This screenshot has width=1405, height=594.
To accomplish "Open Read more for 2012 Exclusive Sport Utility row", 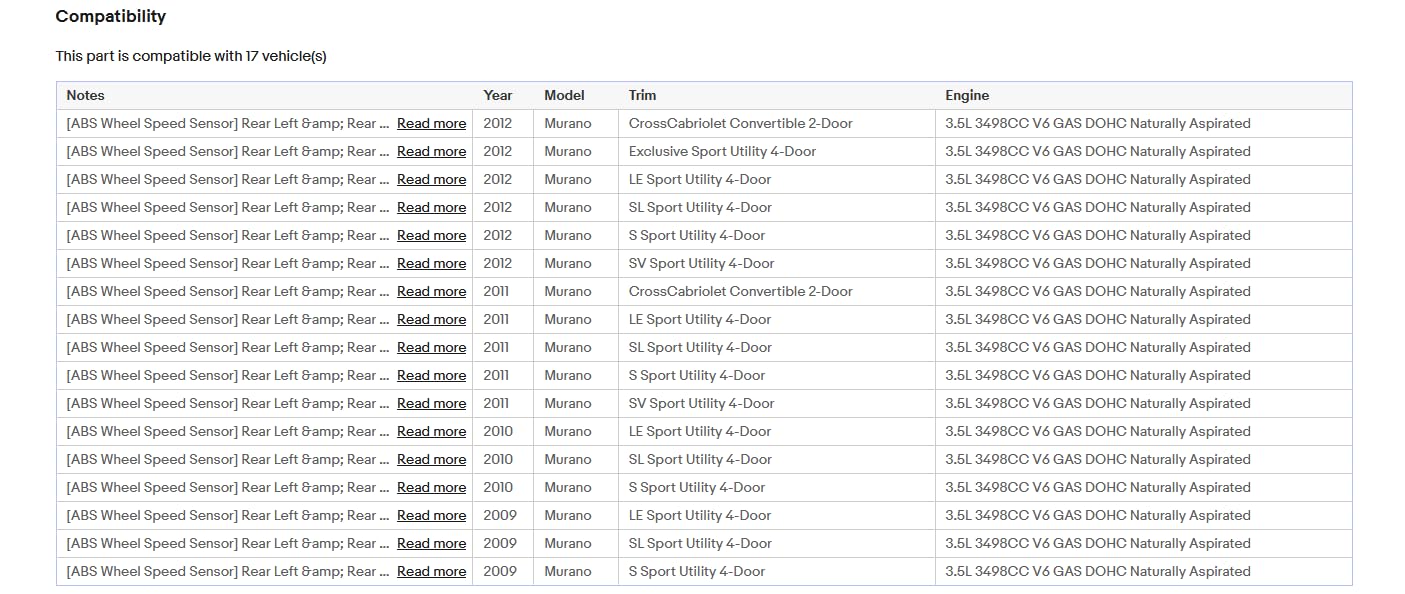I will click(431, 151).
